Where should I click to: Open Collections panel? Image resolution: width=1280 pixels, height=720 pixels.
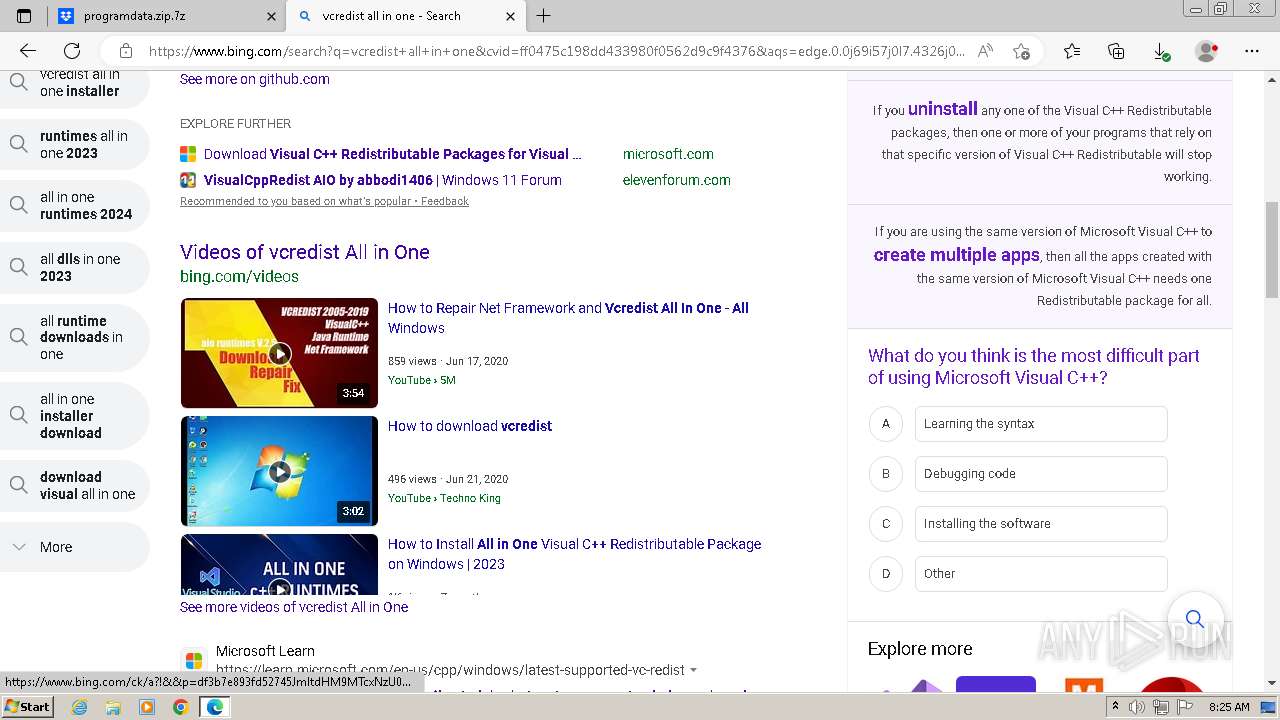tap(1116, 51)
